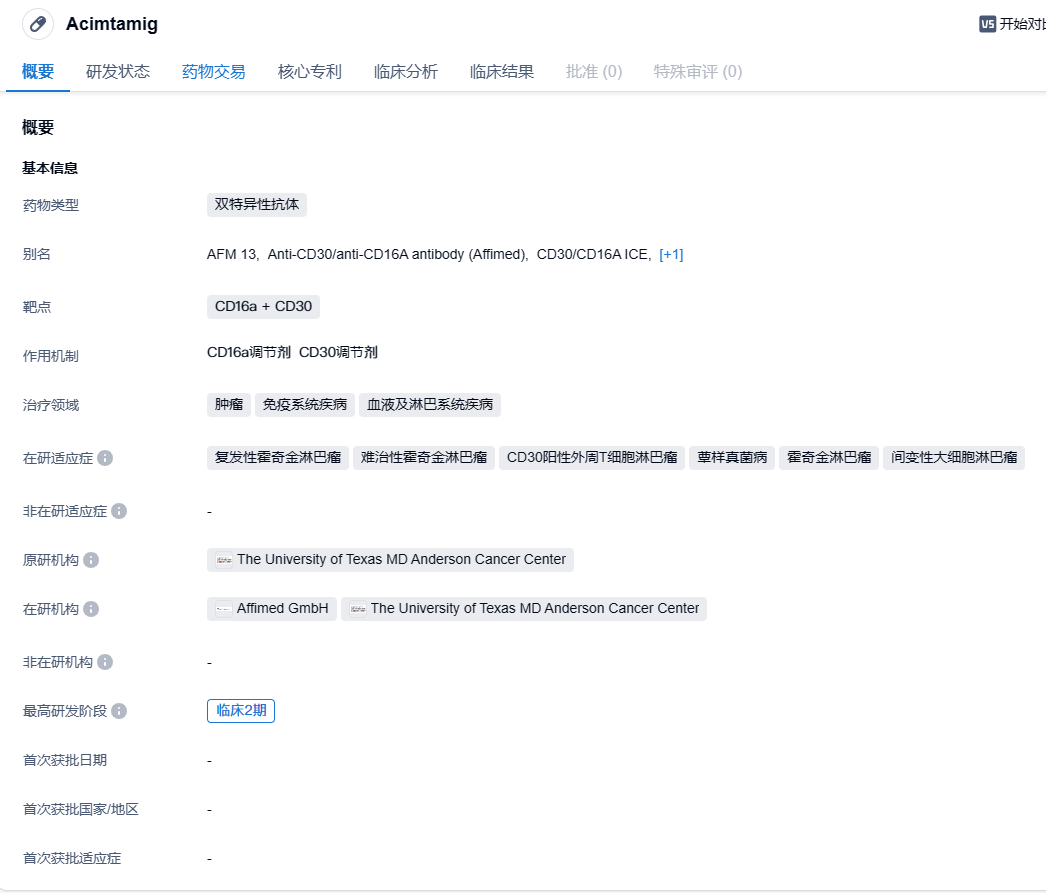Click info icon beside 原研机构
This screenshot has width=1046, height=893.
pos(91,560)
